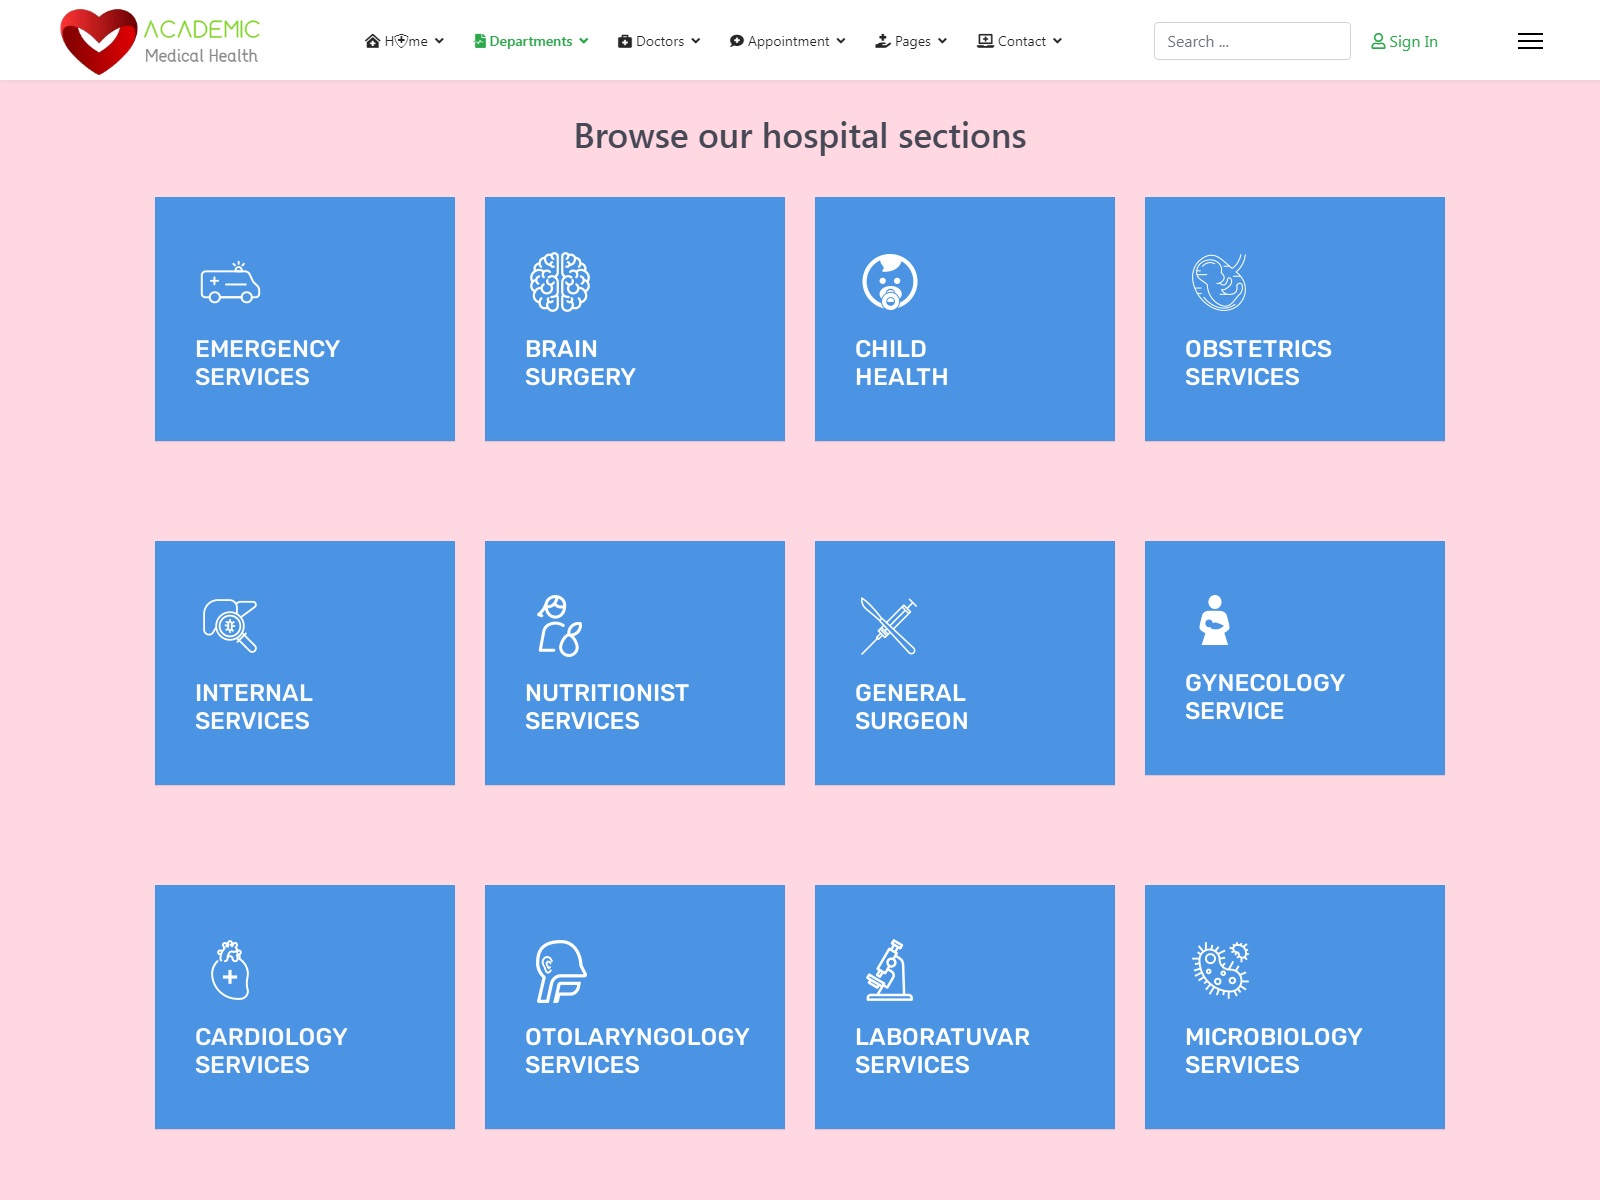This screenshot has width=1600, height=1200.
Task: Select the brain icon in Brain Surgery
Action: 560,282
